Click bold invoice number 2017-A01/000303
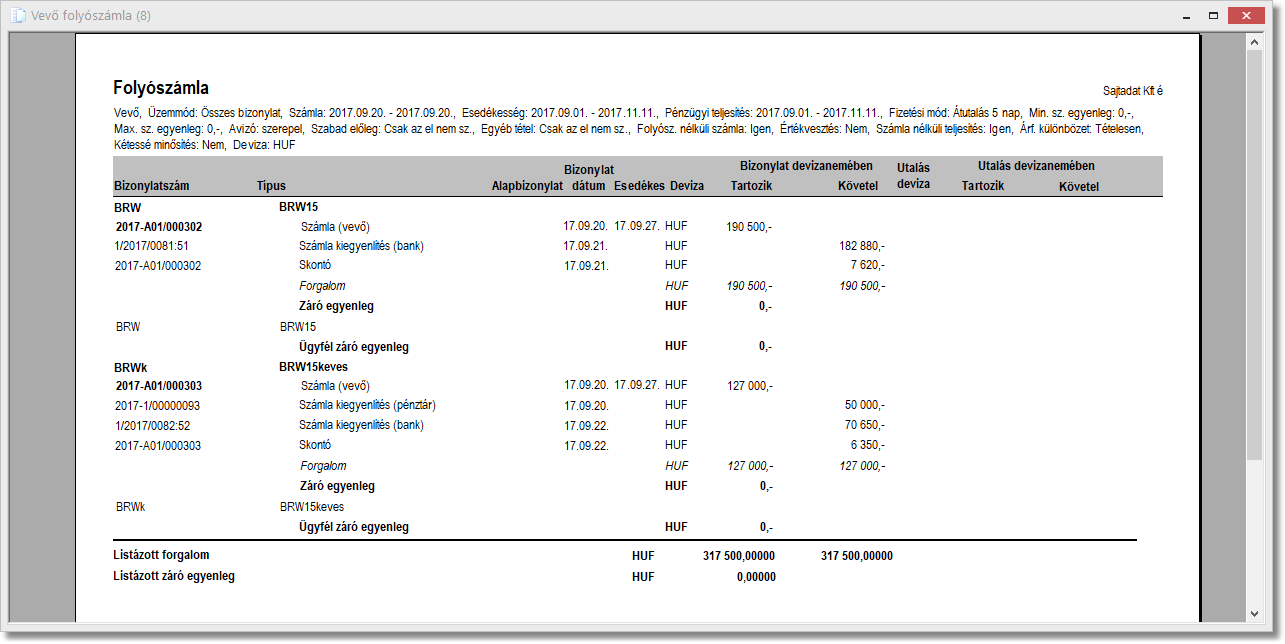The height and width of the screenshot is (644, 1285). click(x=159, y=385)
